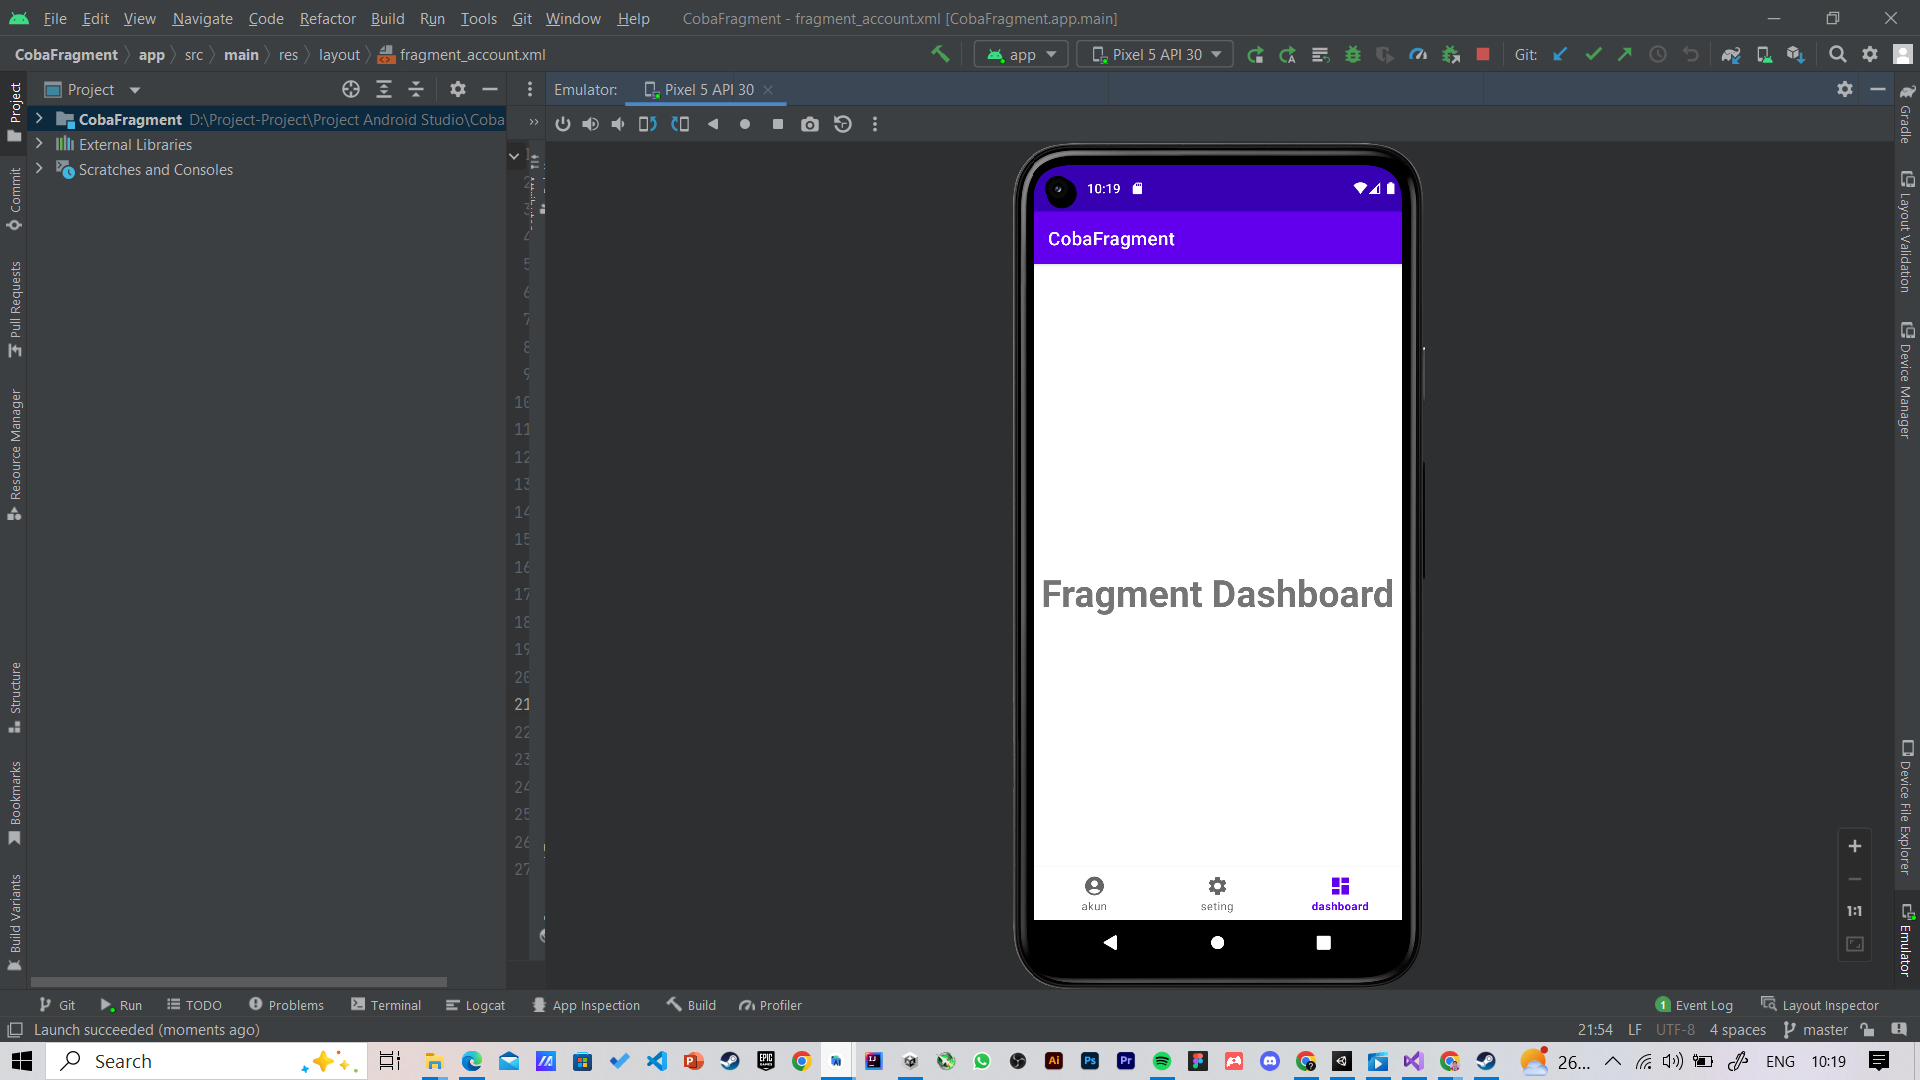Take emulator screenshot with camera icon
The width and height of the screenshot is (1920, 1080).
click(810, 124)
